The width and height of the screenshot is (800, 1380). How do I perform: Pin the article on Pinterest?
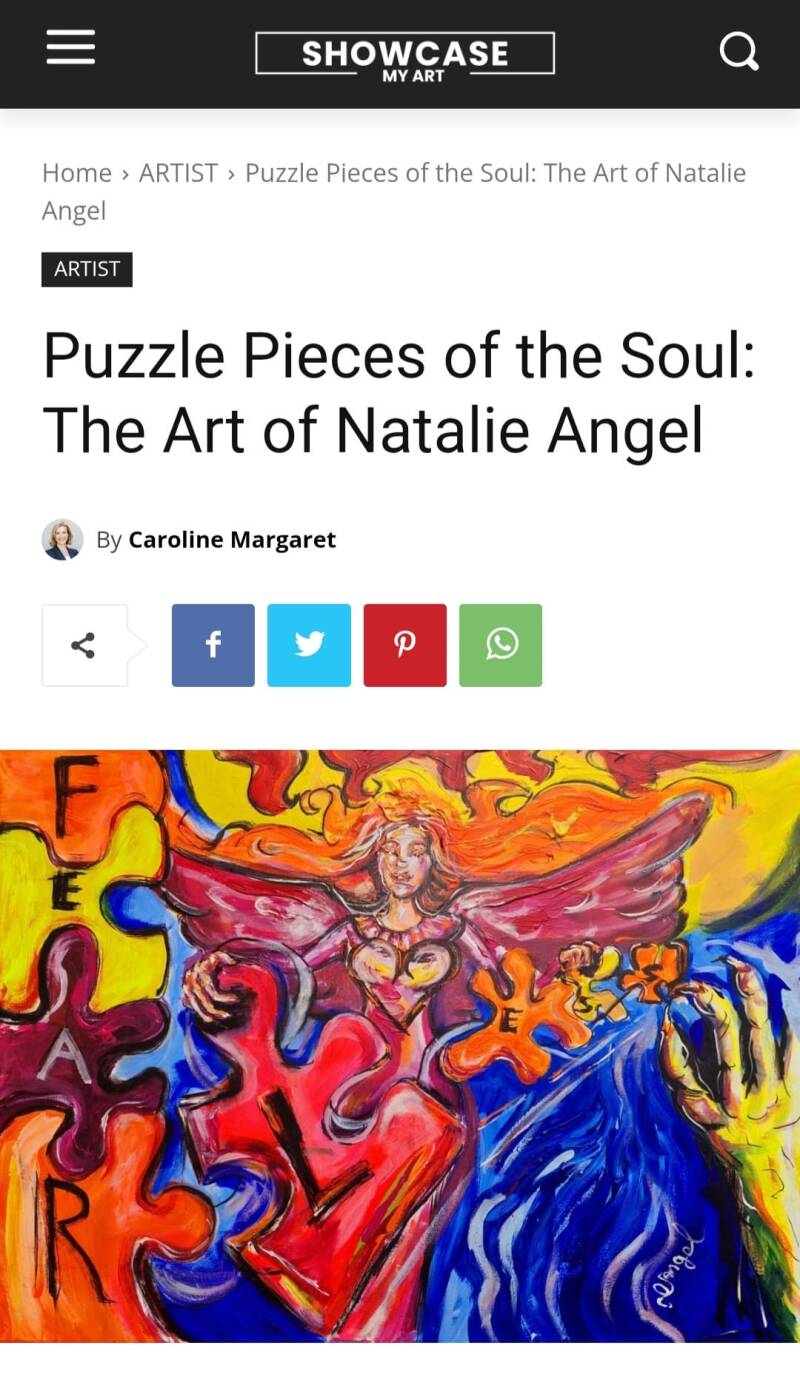[x=405, y=645]
